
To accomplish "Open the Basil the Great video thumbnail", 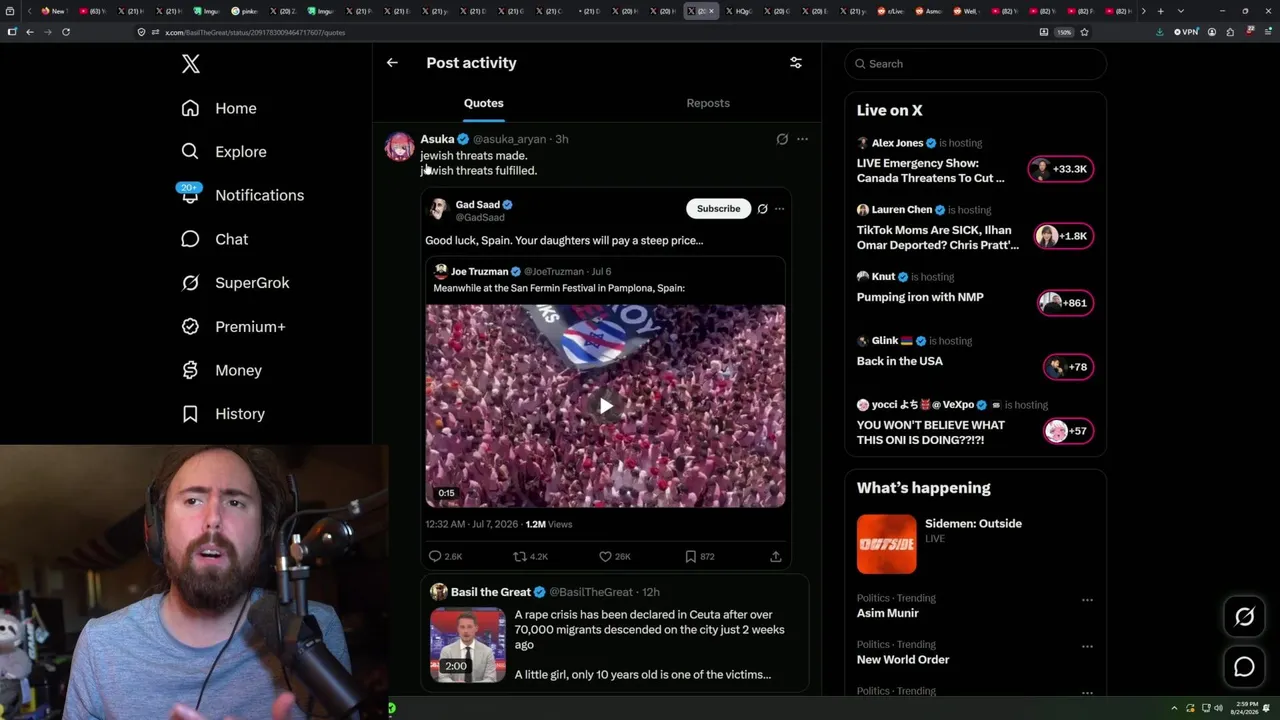I will pyautogui.click(x=468, y=645).
